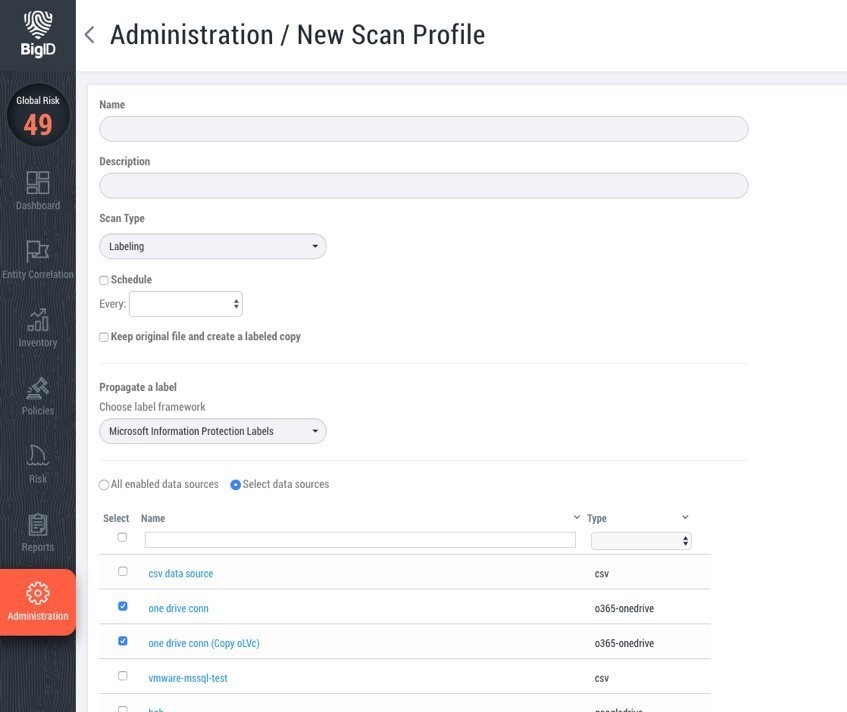Select the Administration gear icon
Viewport: 847px width, 712px height.
point(38,592)
